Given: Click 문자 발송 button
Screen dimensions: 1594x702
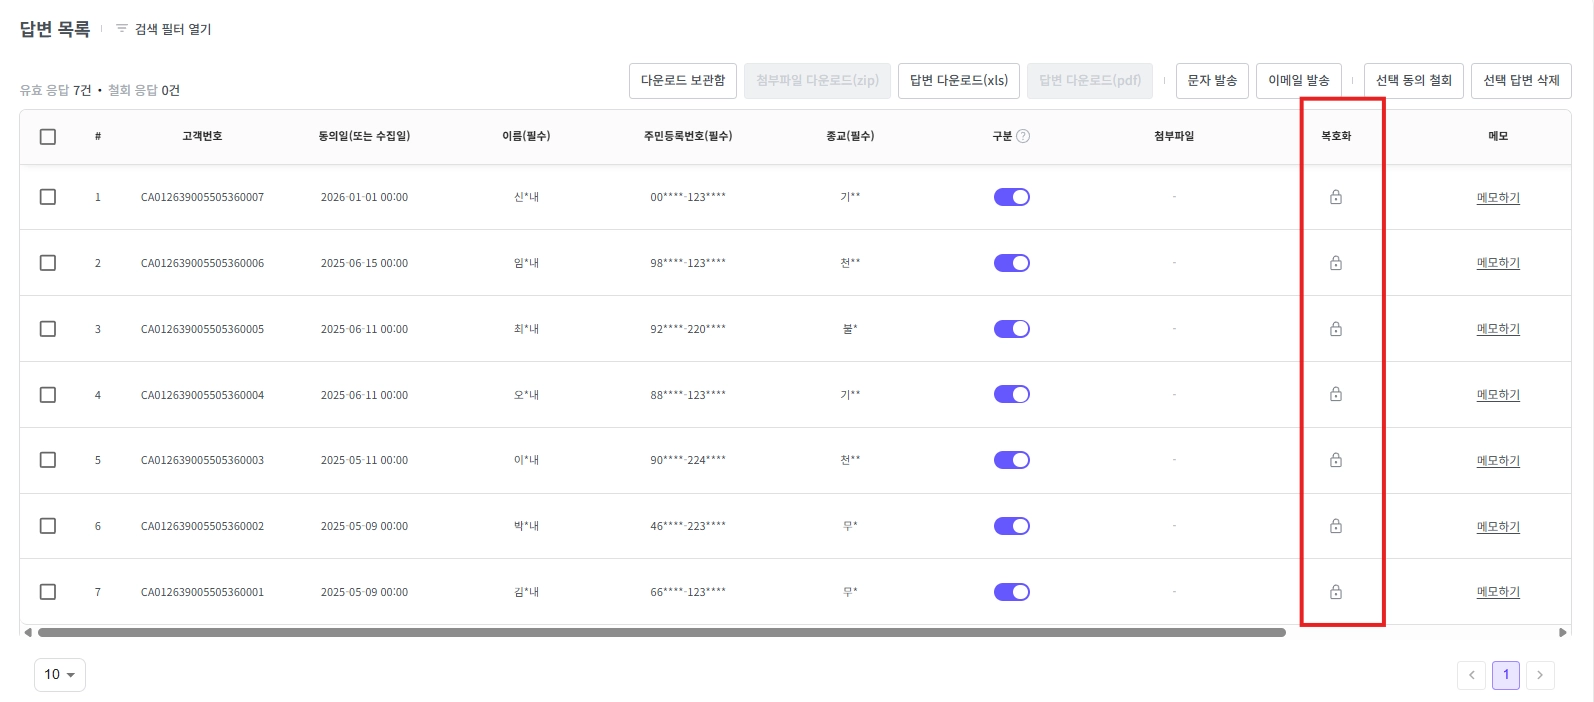Looking at the screenshot, I should [1212, 80].
